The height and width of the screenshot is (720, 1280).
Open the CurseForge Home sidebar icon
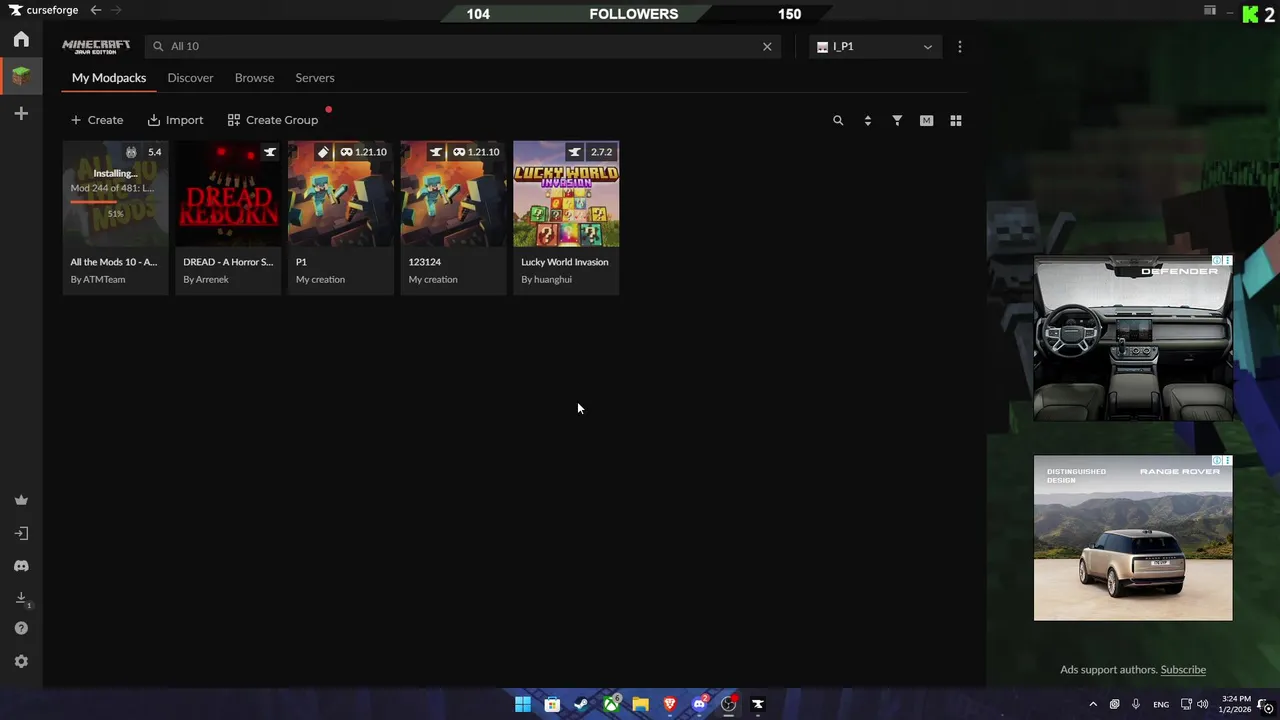(21, 39)
